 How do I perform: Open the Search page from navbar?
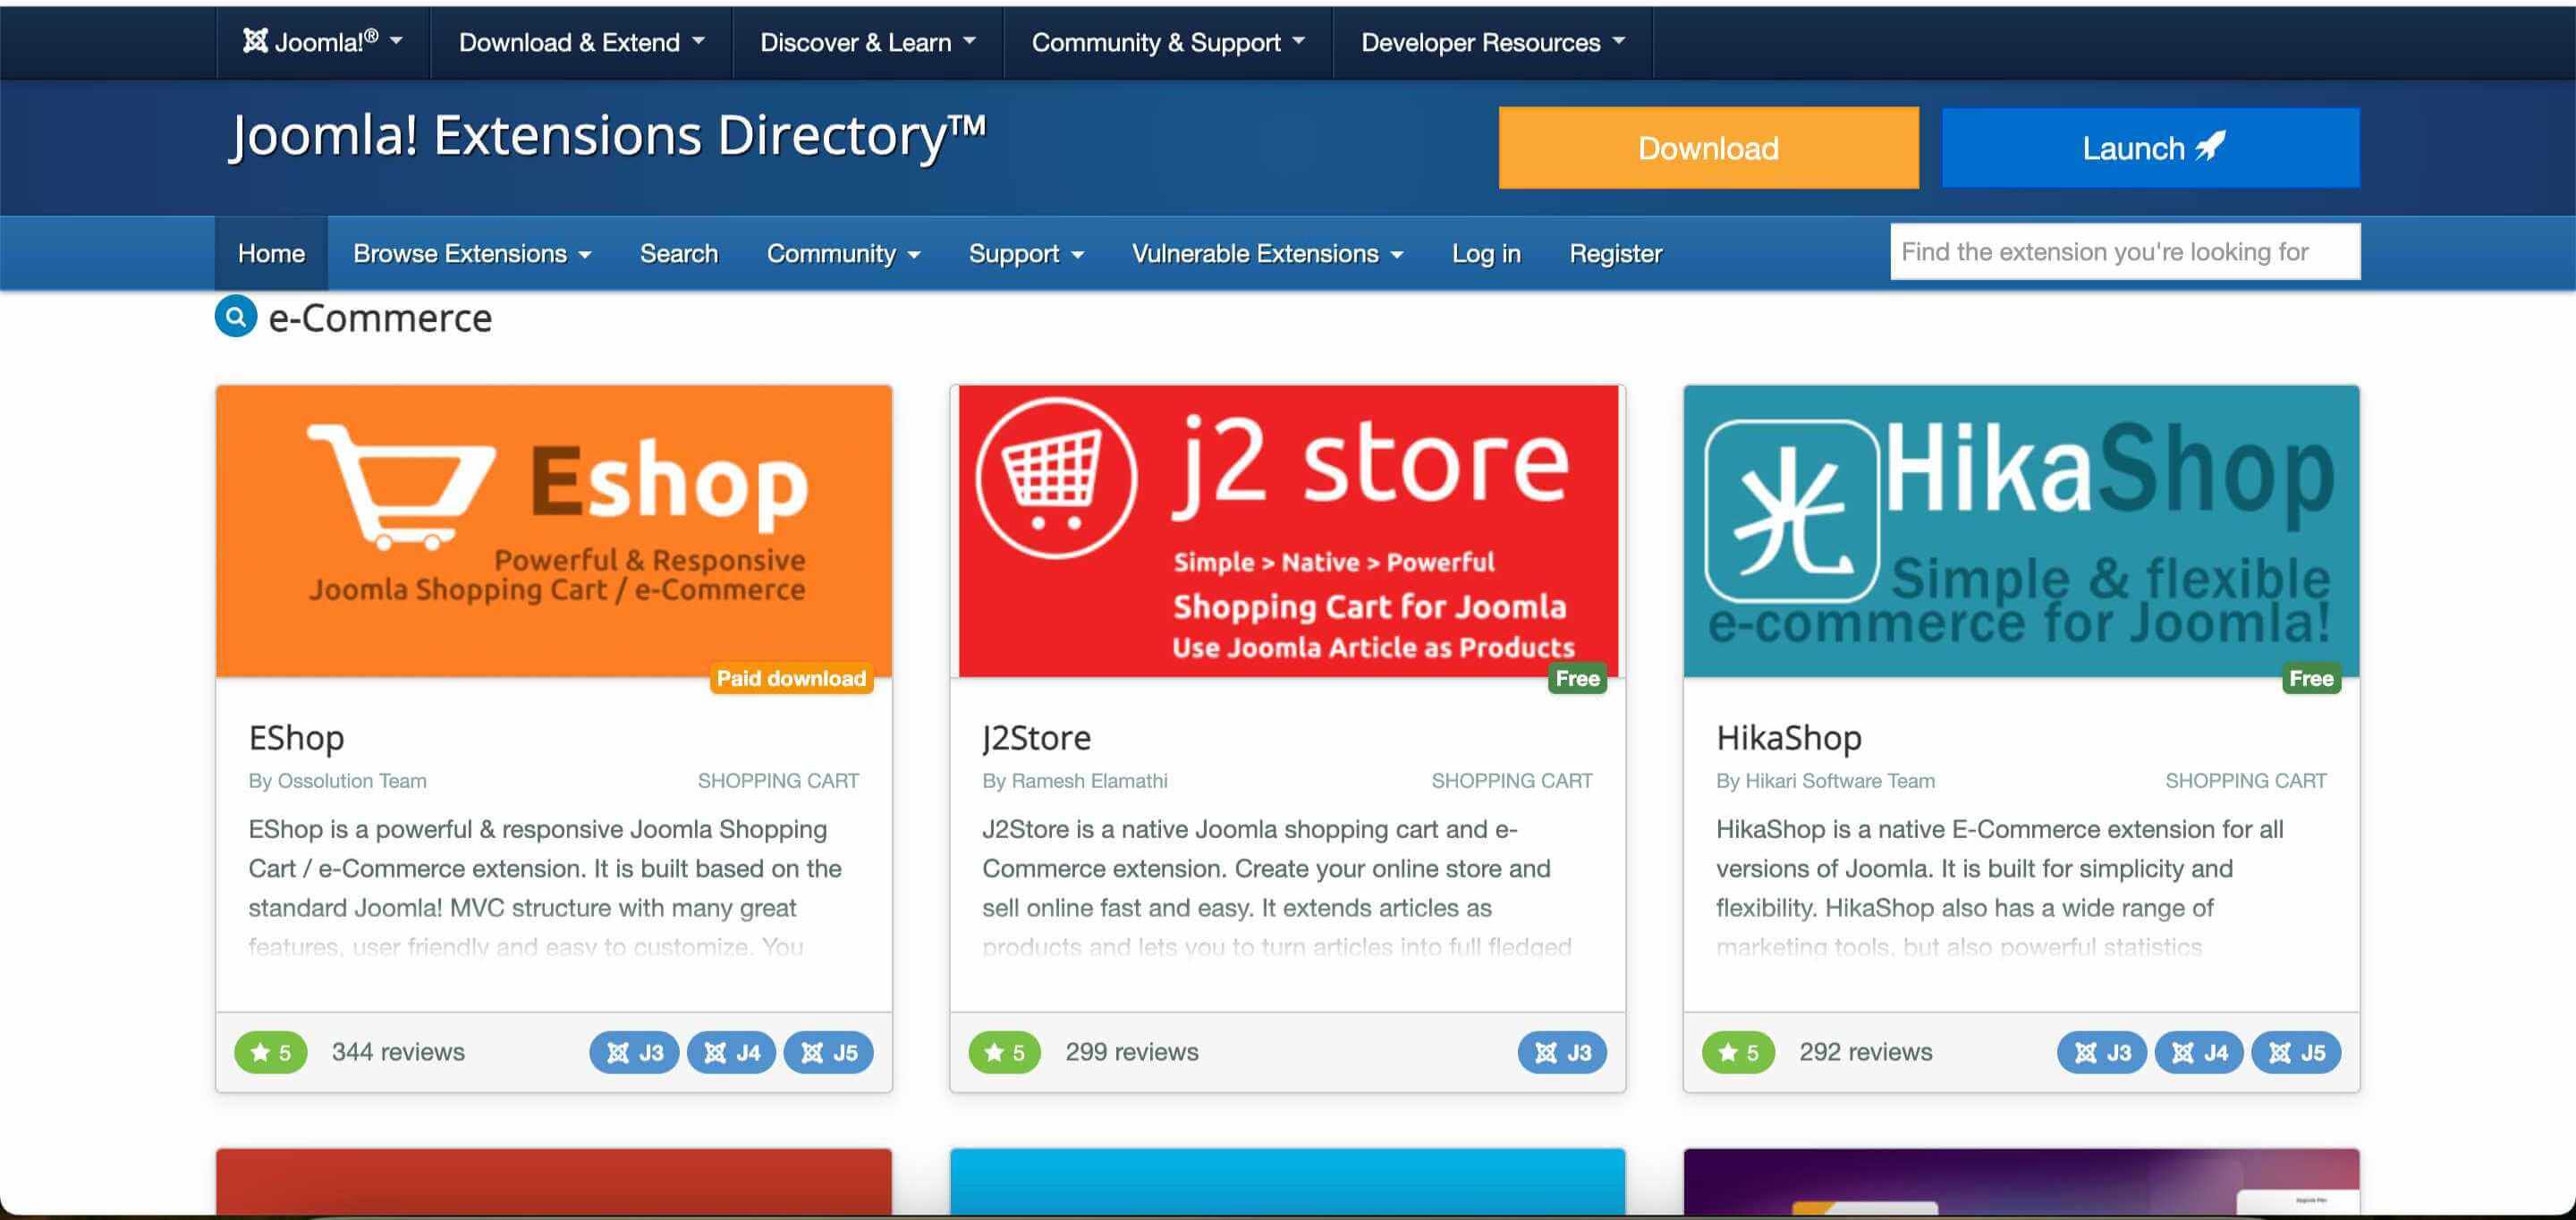click(679, 253)
